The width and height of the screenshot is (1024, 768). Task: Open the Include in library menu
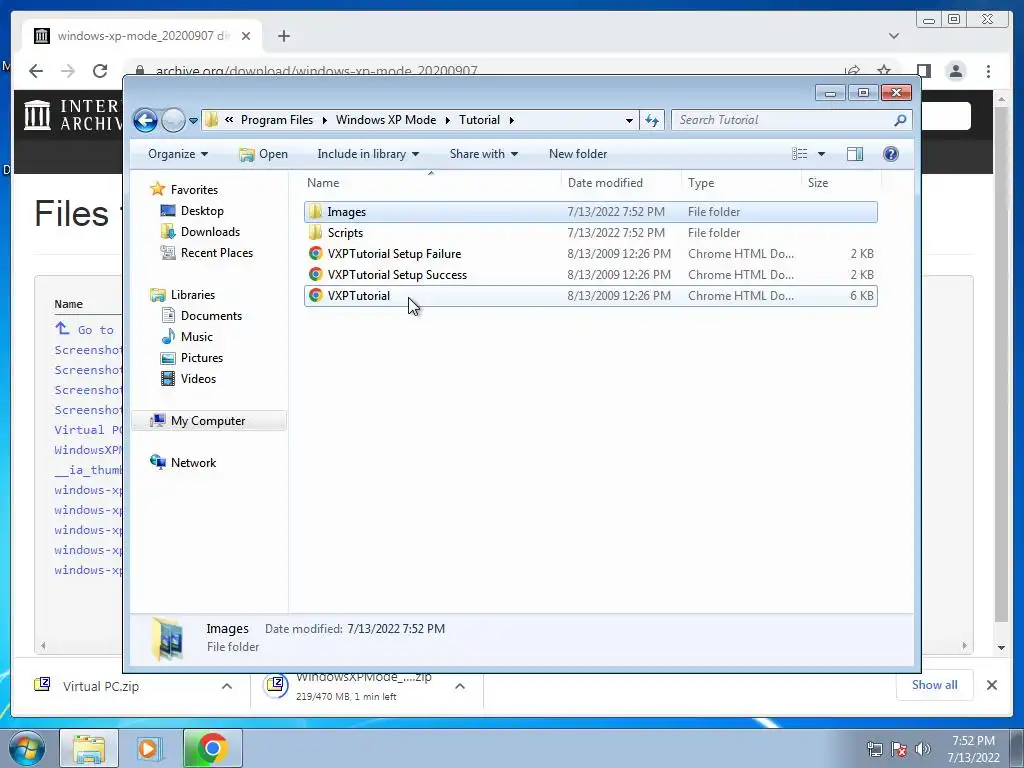click(368, 154)
